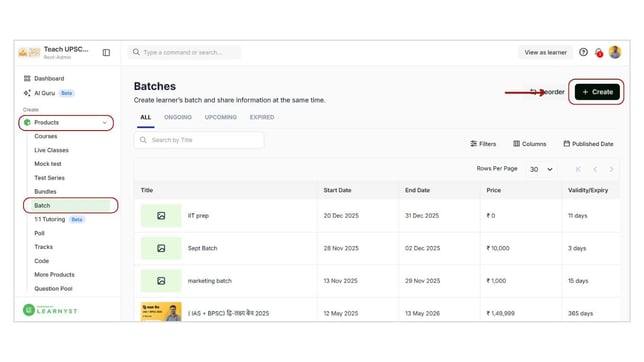Go to previous page arrow
Image resolution: width=644 pixels, height=362 pixels.
point(595,169)
